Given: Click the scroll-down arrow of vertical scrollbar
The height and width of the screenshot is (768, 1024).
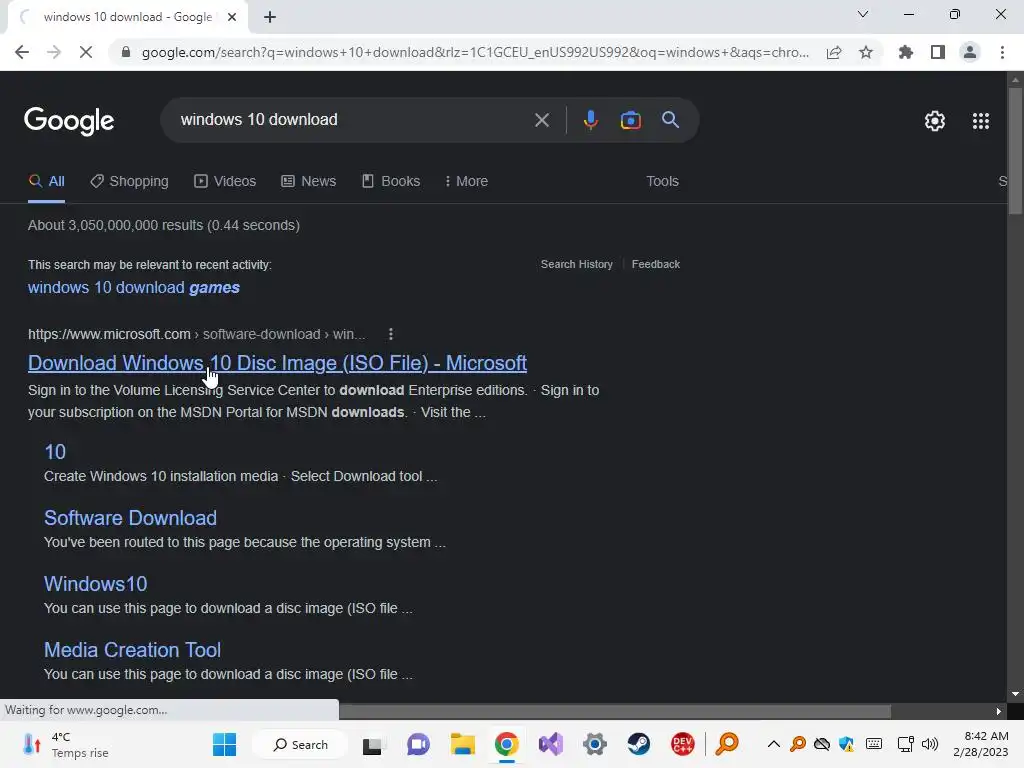Looking at the screenshot, I should pos(1015,694).
